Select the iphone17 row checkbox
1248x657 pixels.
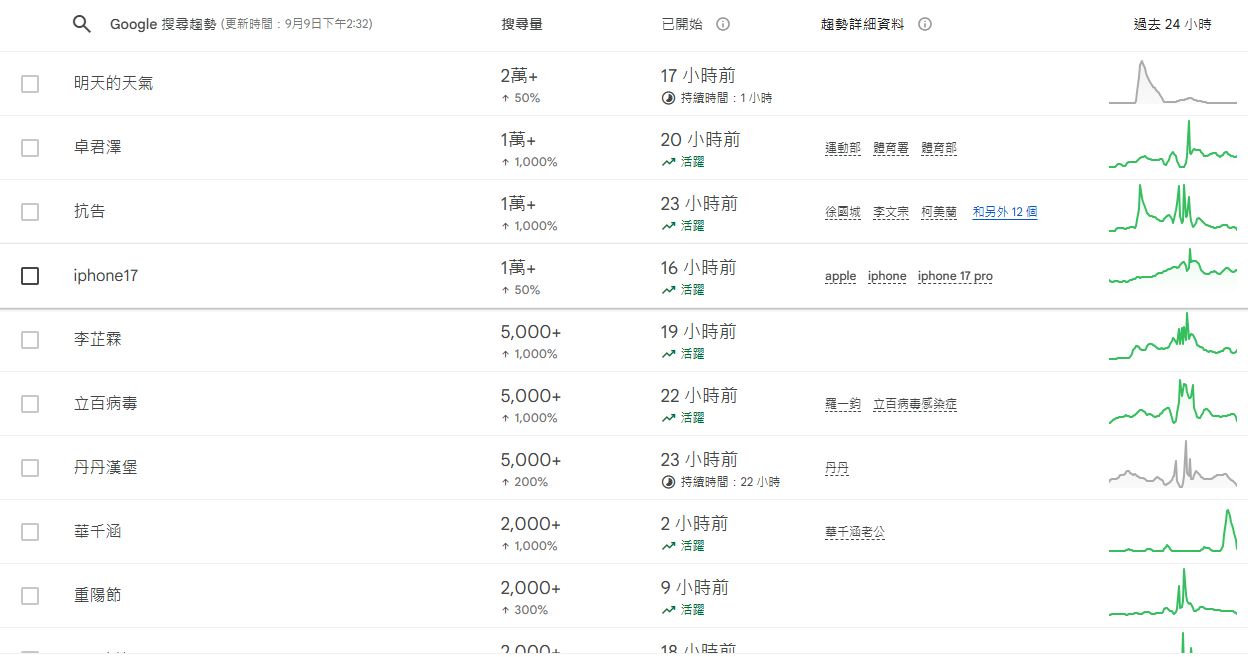[x=30, y=276]
